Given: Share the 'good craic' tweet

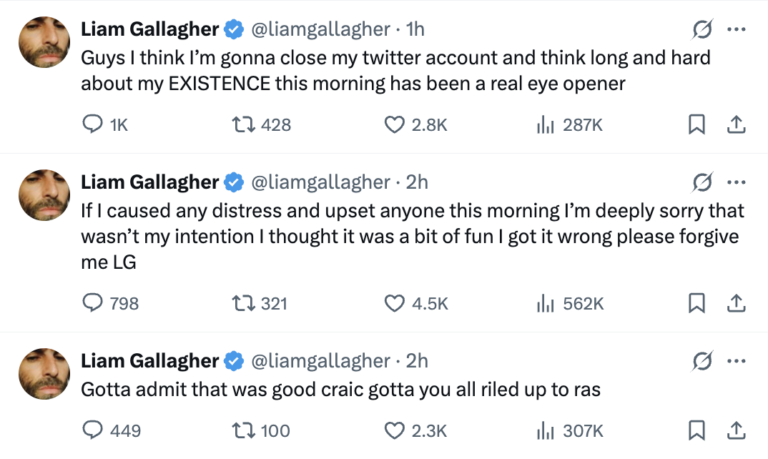Looking at the screenshot, I should 735,431.
